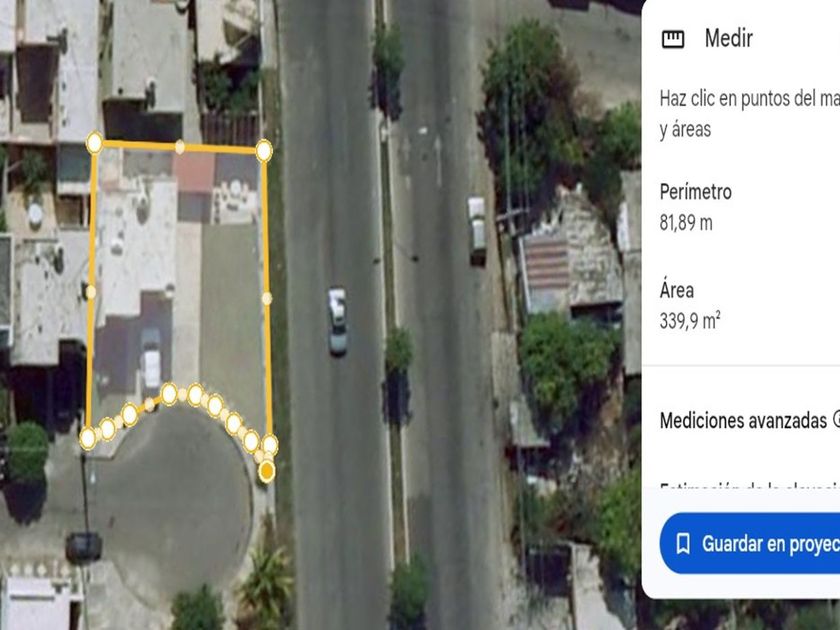Click the white car driving on road

click(338, 321)
